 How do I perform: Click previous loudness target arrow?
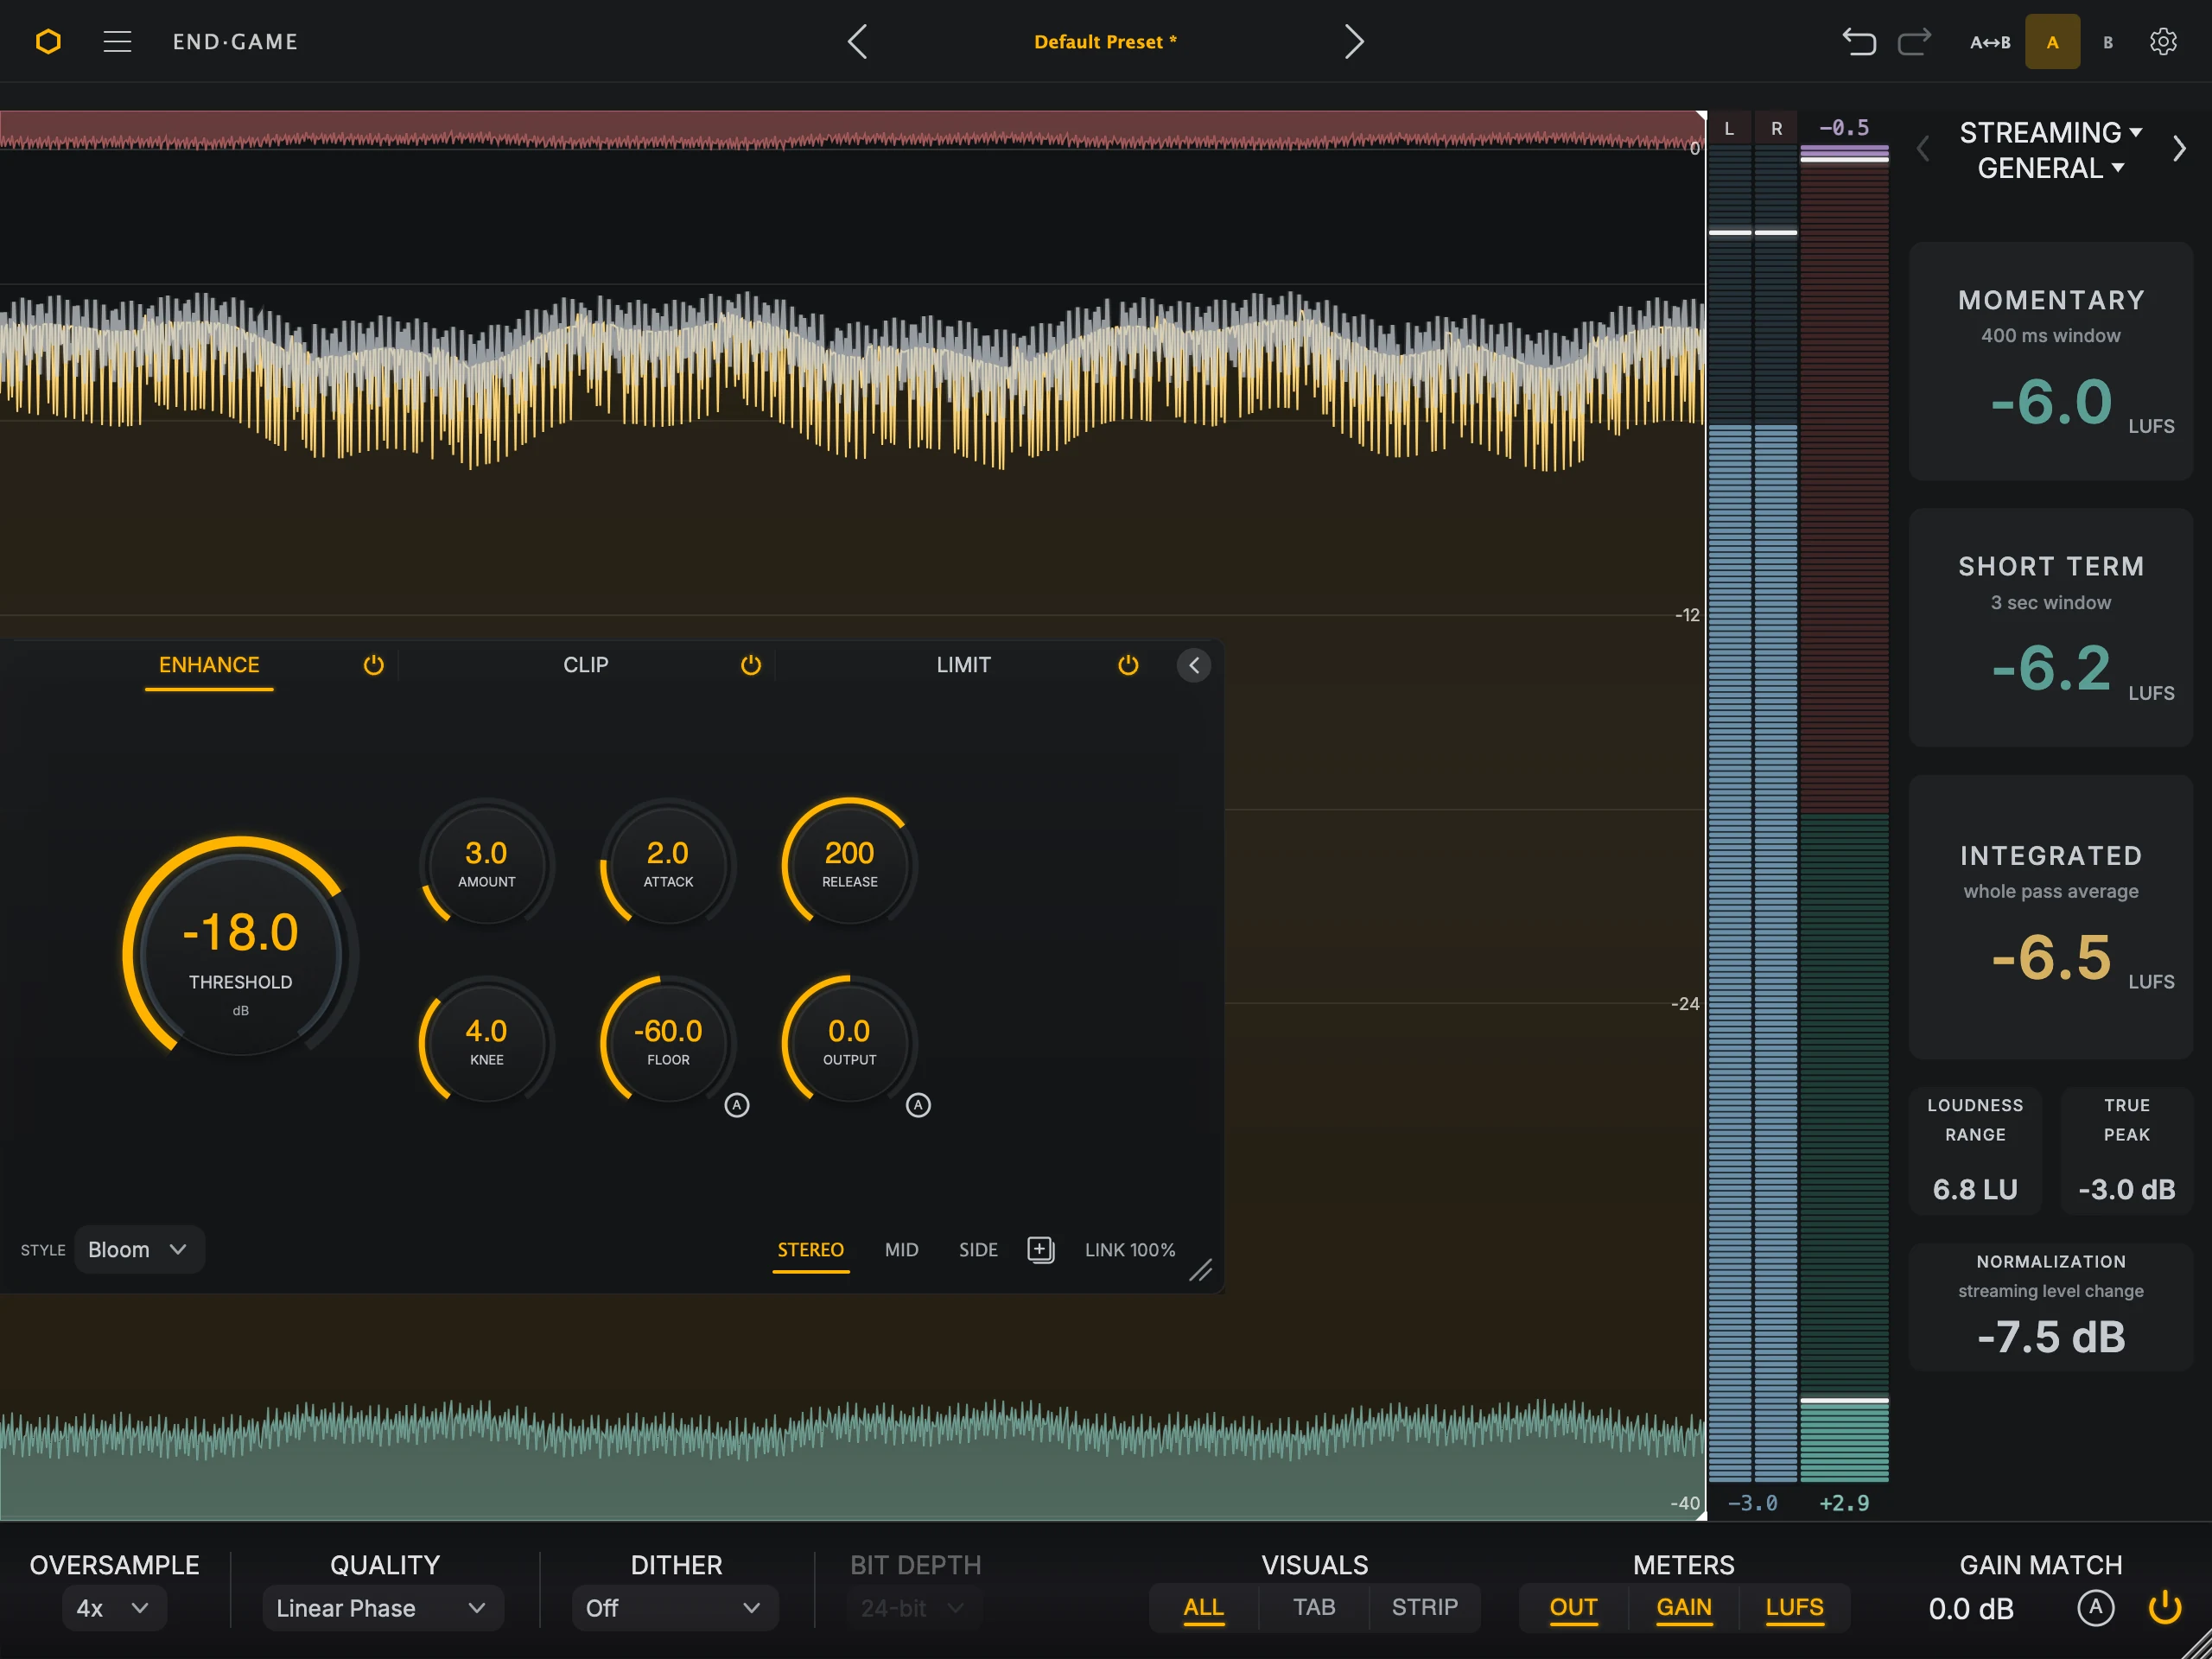1922,149
